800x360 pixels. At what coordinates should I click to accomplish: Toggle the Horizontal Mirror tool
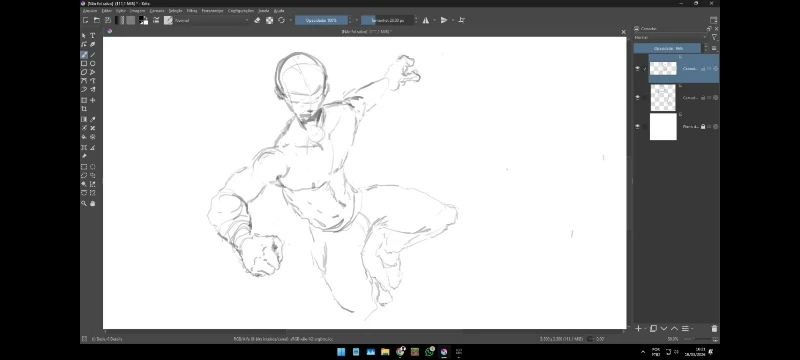tap(426, 20)
